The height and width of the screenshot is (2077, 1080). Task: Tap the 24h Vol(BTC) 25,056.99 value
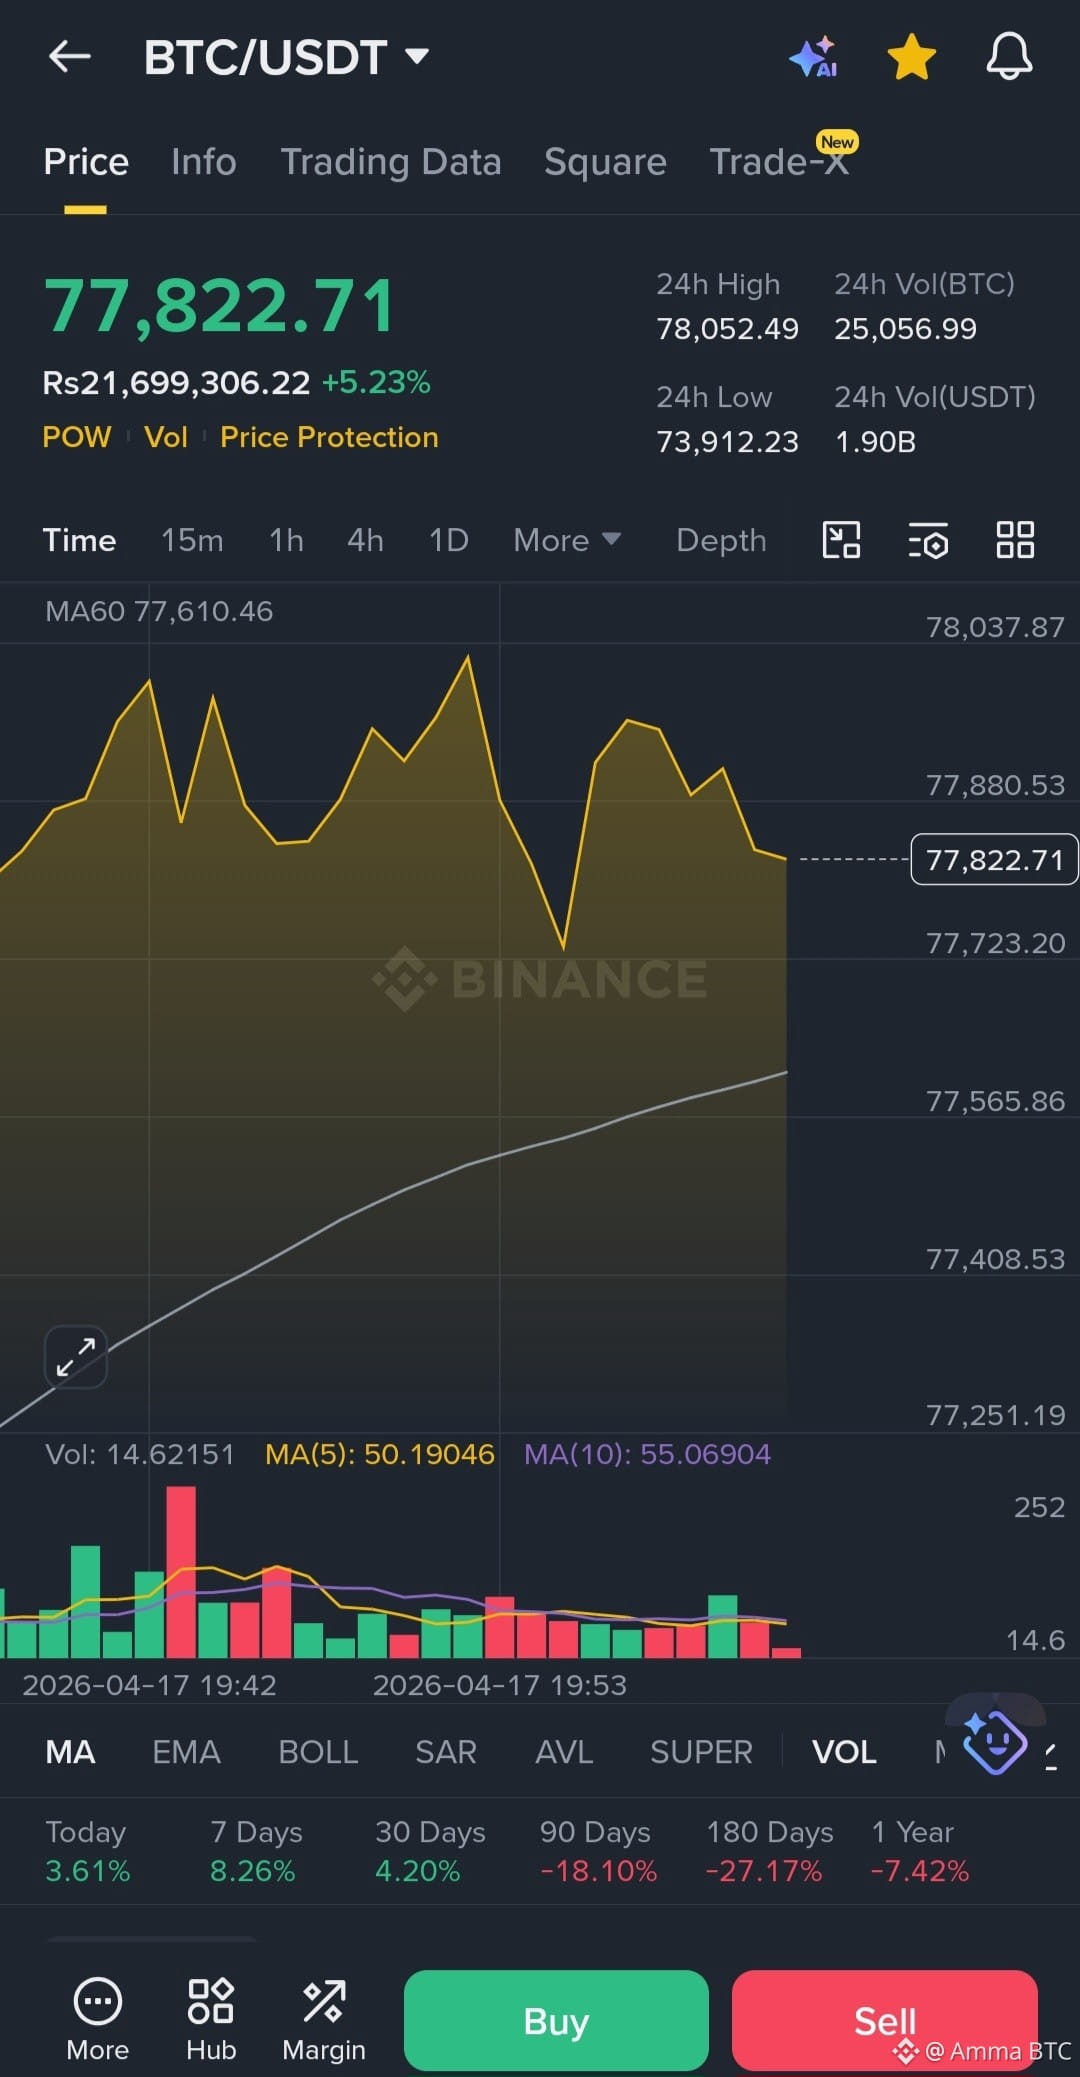tap(906, 329)
